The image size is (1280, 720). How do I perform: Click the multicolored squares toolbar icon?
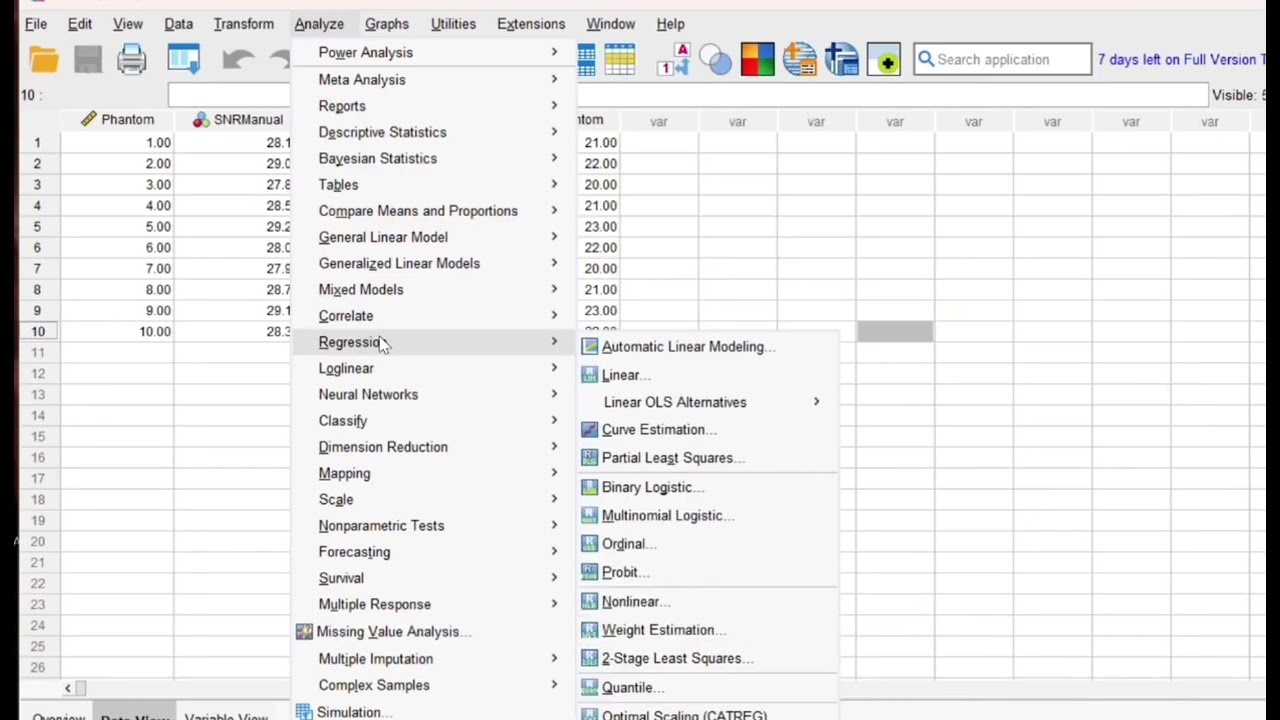point(757,60)
